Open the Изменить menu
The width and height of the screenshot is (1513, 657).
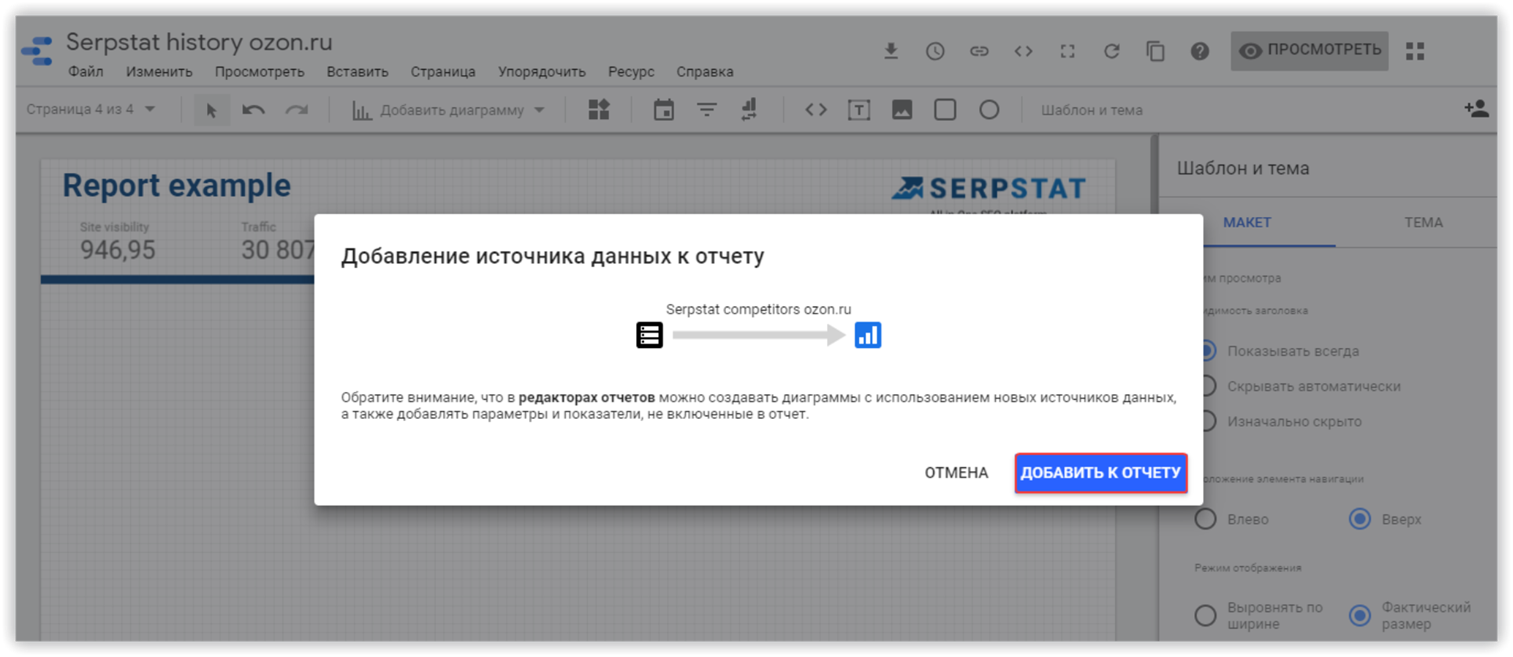coord(159,72)
